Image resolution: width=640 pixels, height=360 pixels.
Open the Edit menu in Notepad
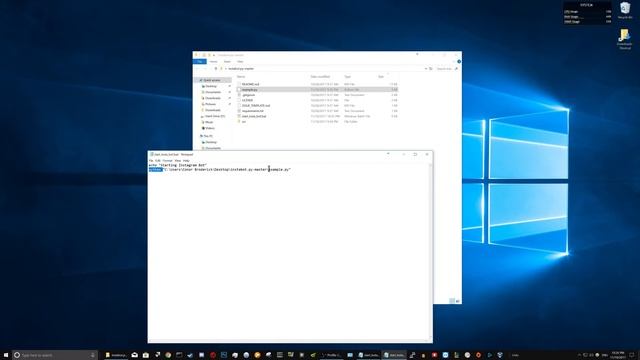tap(158, 161)
